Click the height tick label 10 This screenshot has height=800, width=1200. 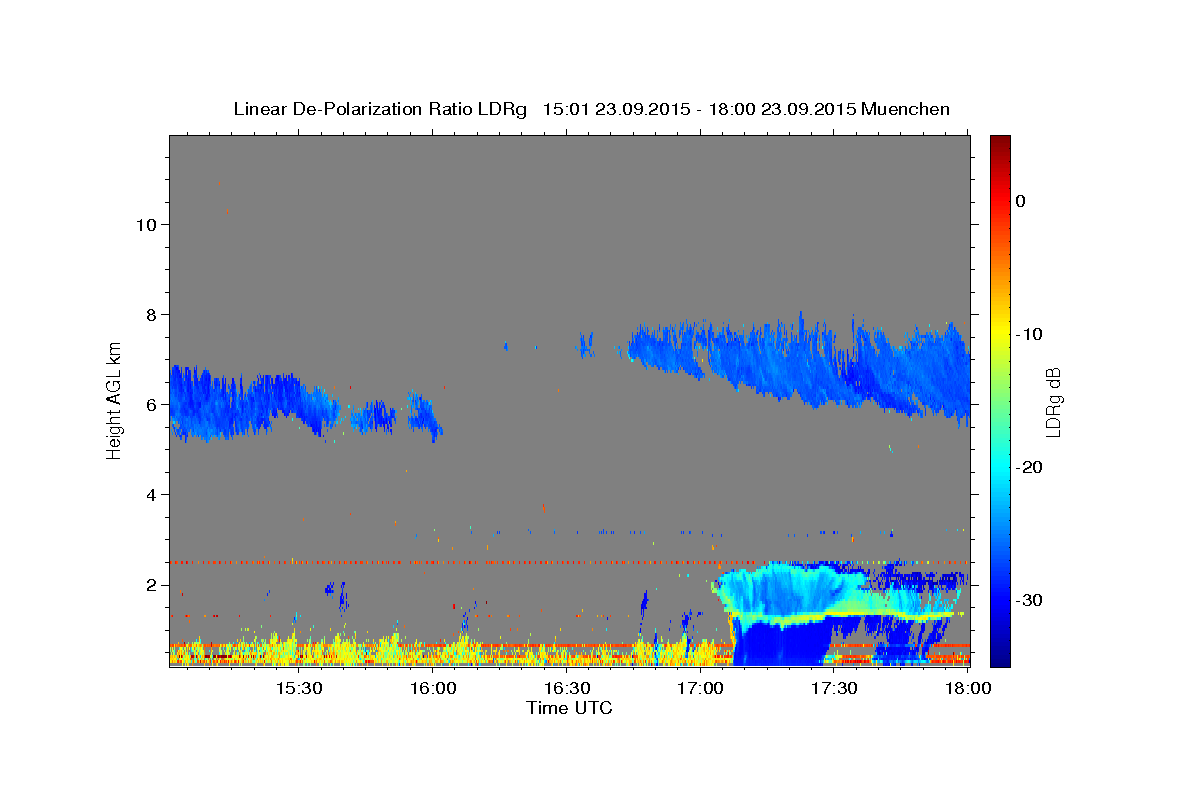(x=145, y=224)
